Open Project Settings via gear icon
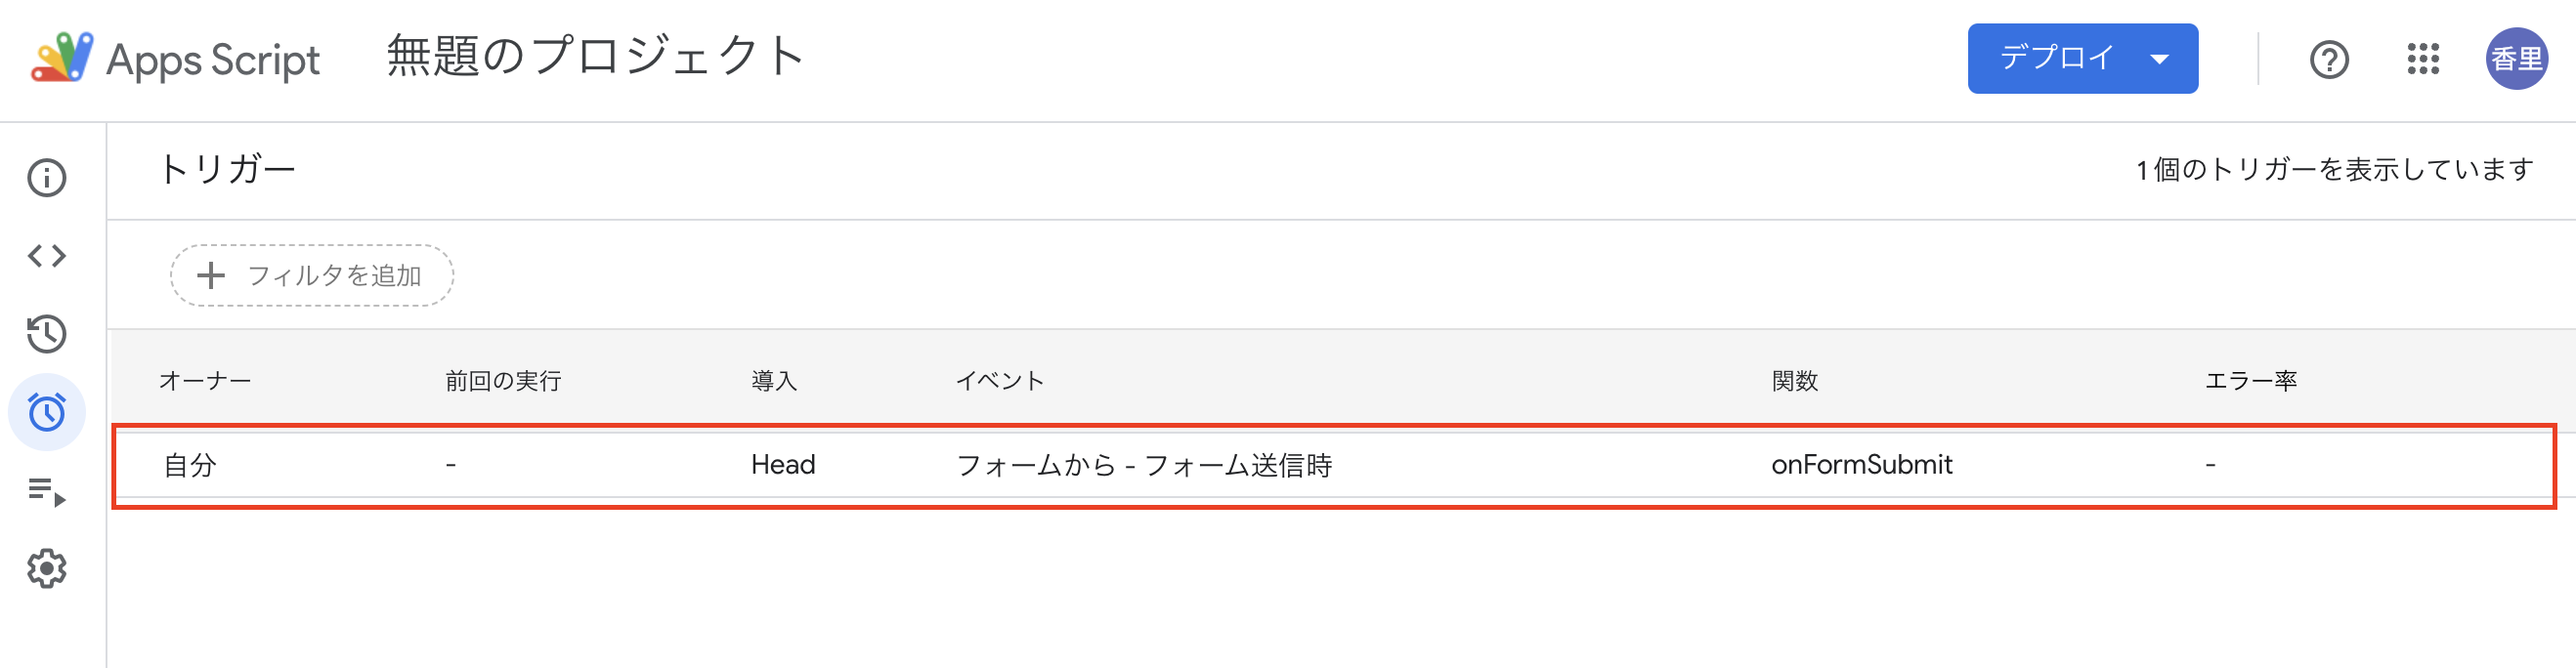This screenshot has height=668, width=2576. (47, 567)
